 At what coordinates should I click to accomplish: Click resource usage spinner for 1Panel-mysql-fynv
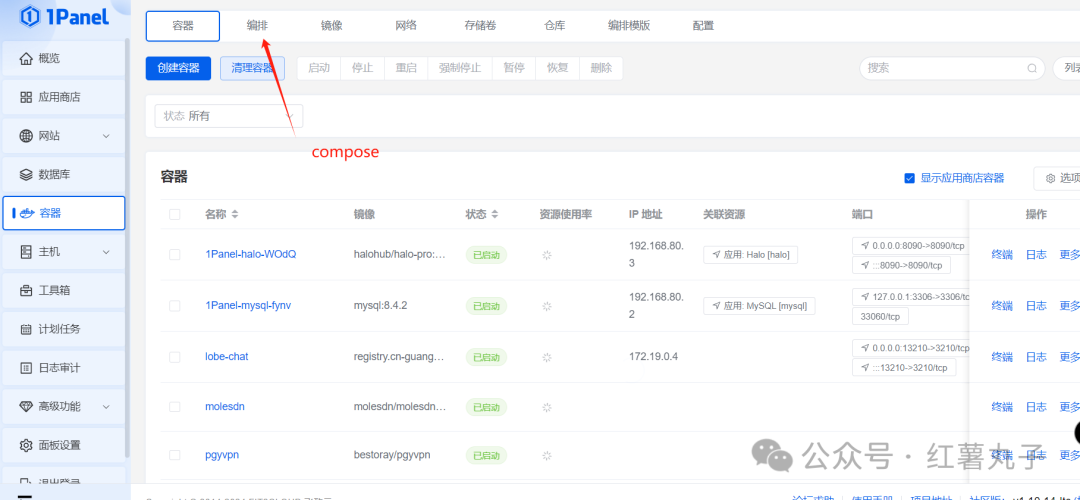pyautogui.click(x=547, y=306)
